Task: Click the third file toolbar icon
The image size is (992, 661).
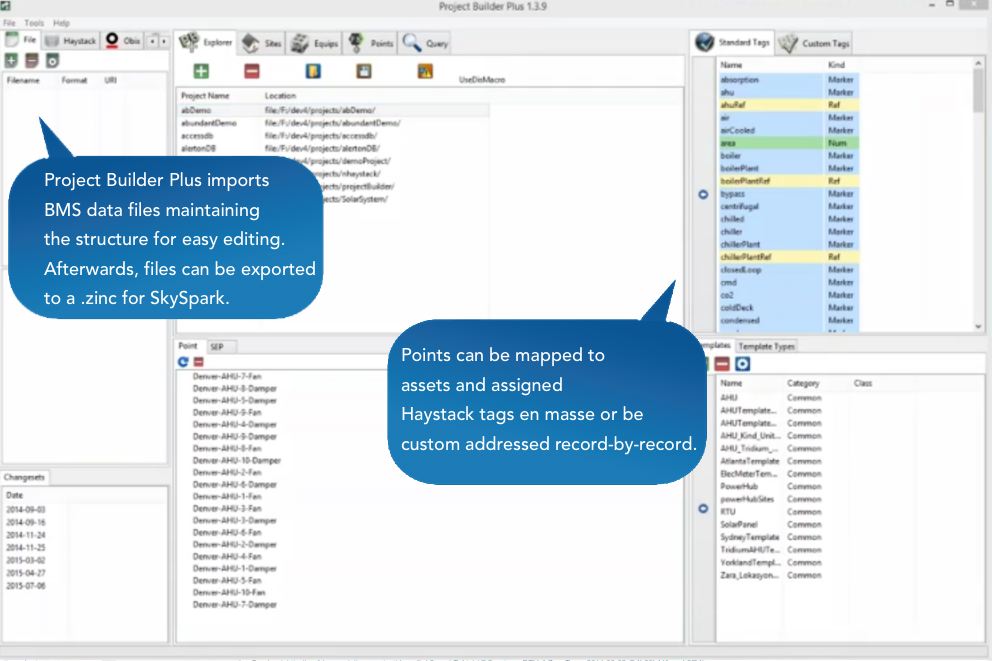Action: tap(53, 61)
